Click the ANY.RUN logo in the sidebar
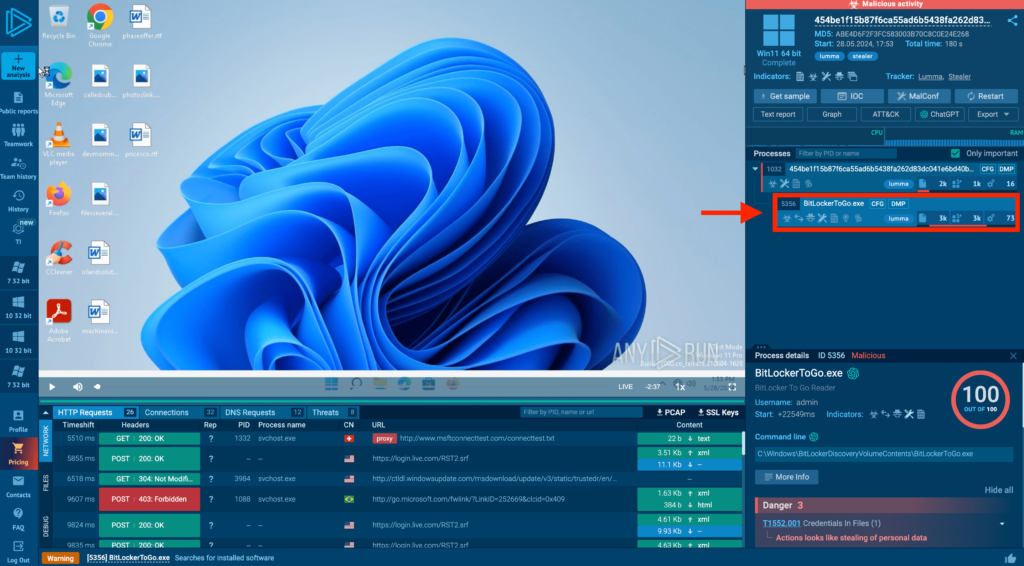The height and width of the screenshot is (566, 1024). pos(18,23)
